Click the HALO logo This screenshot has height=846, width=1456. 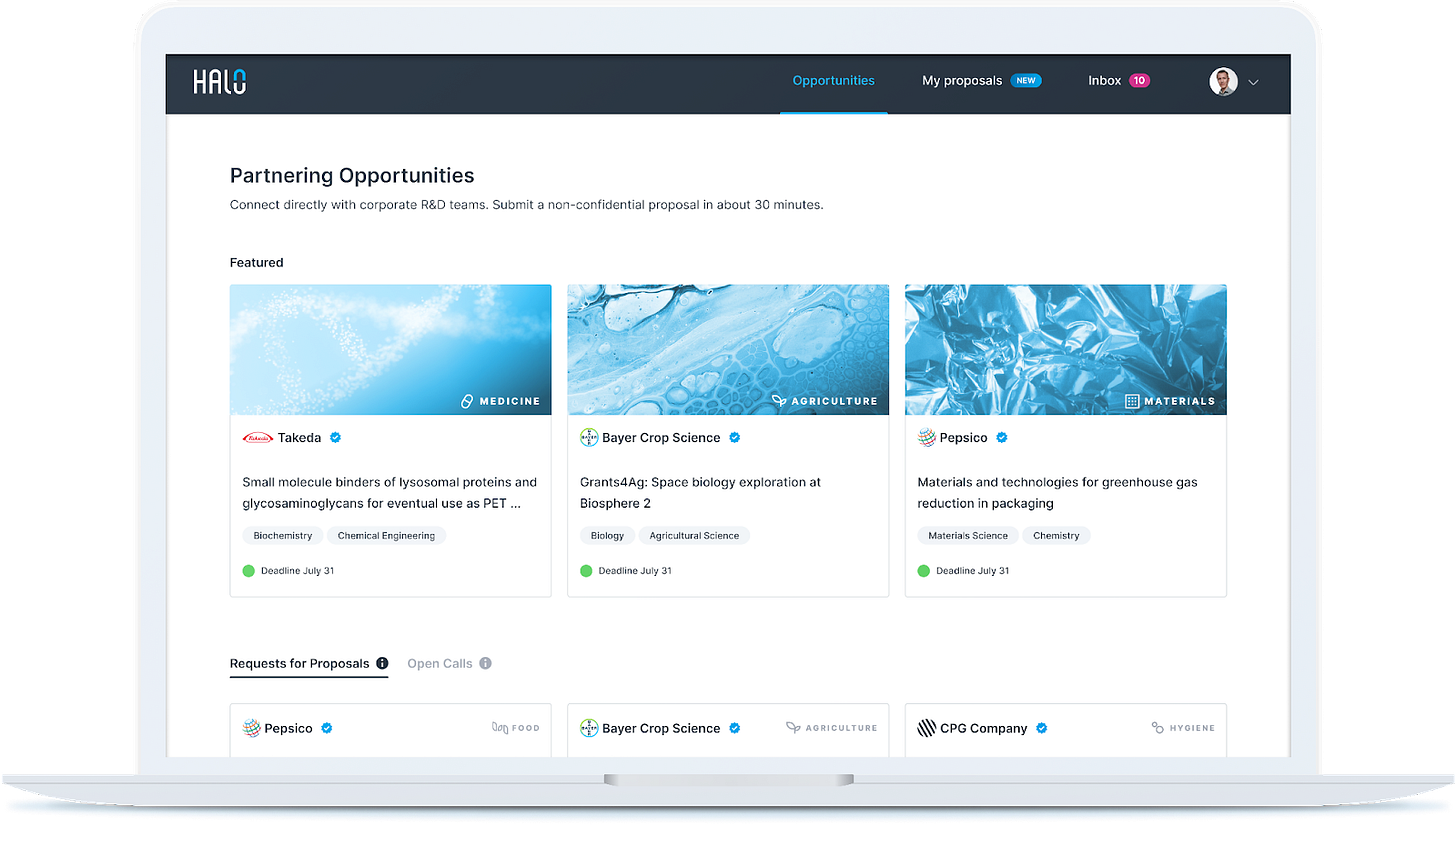220,81
